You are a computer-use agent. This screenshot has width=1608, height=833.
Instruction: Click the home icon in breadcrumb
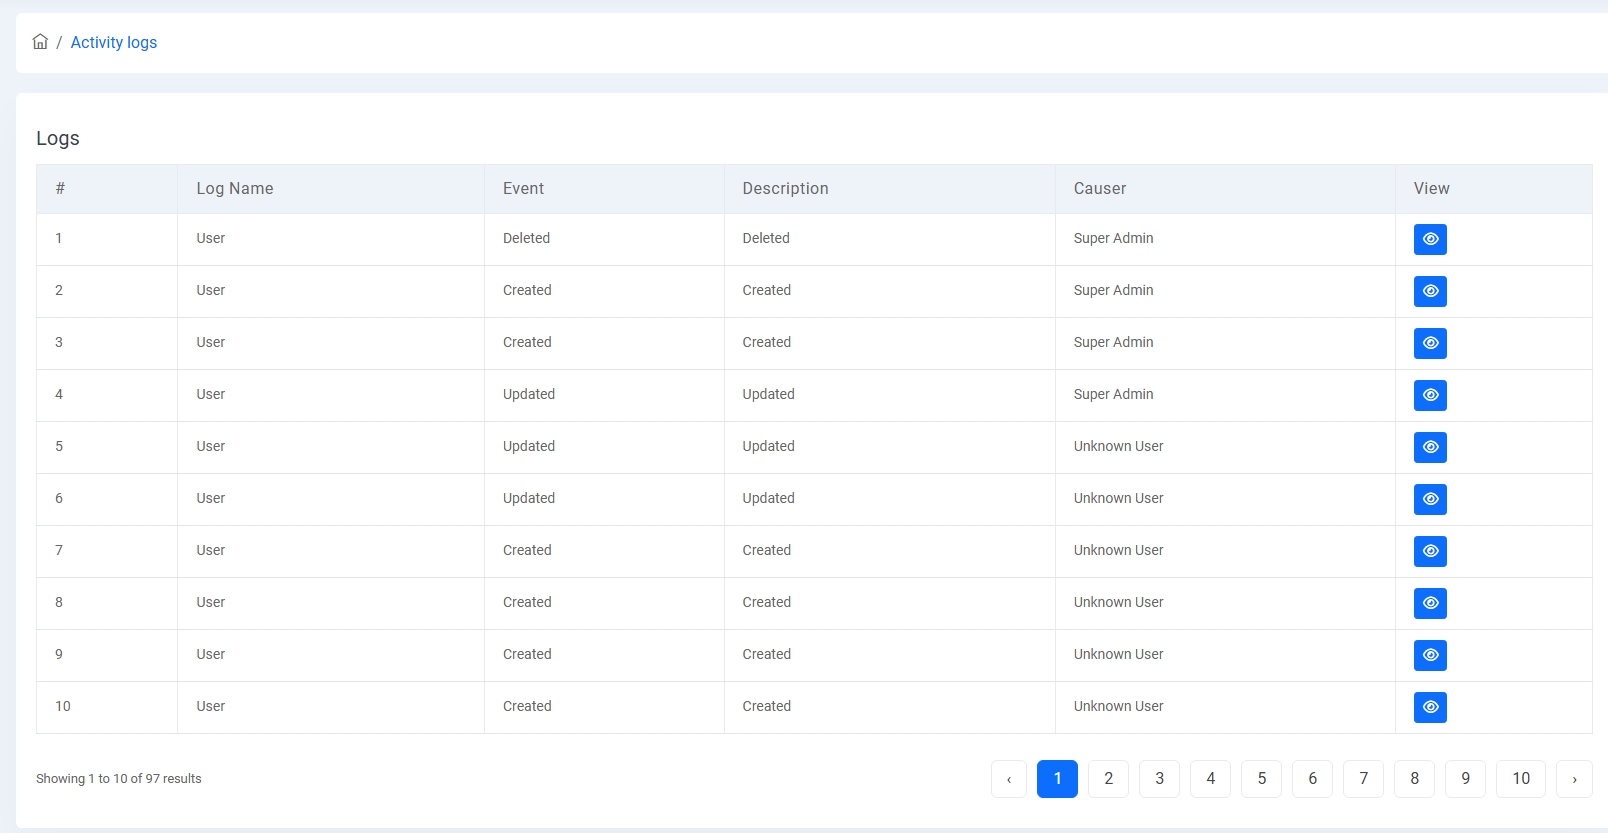pos(40,42)
